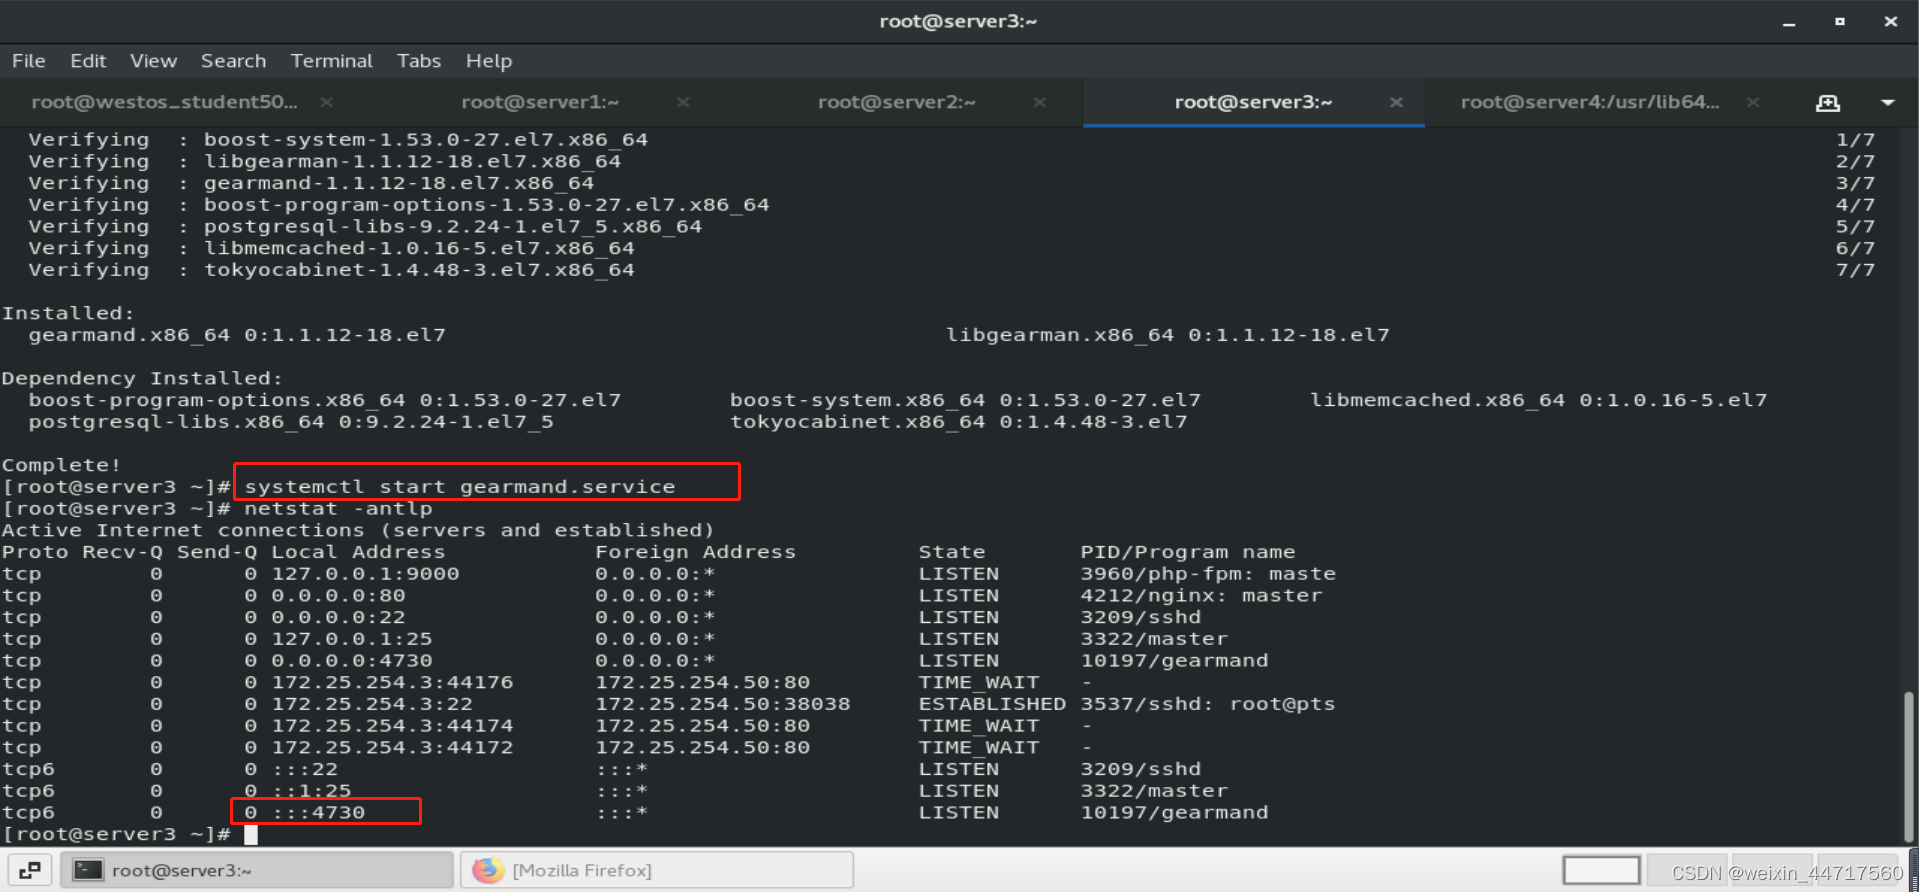Open the Edit menu
1919x892 pixels.
(x=88, y=61)
